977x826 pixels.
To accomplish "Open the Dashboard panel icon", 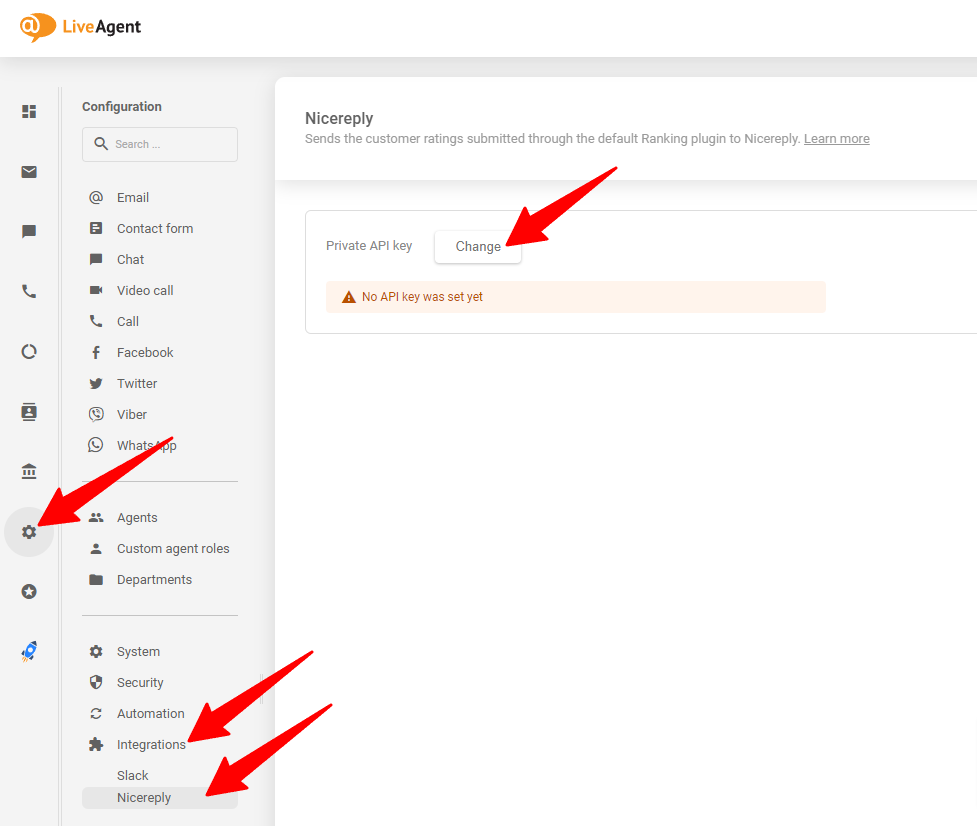I will (28, 111).
